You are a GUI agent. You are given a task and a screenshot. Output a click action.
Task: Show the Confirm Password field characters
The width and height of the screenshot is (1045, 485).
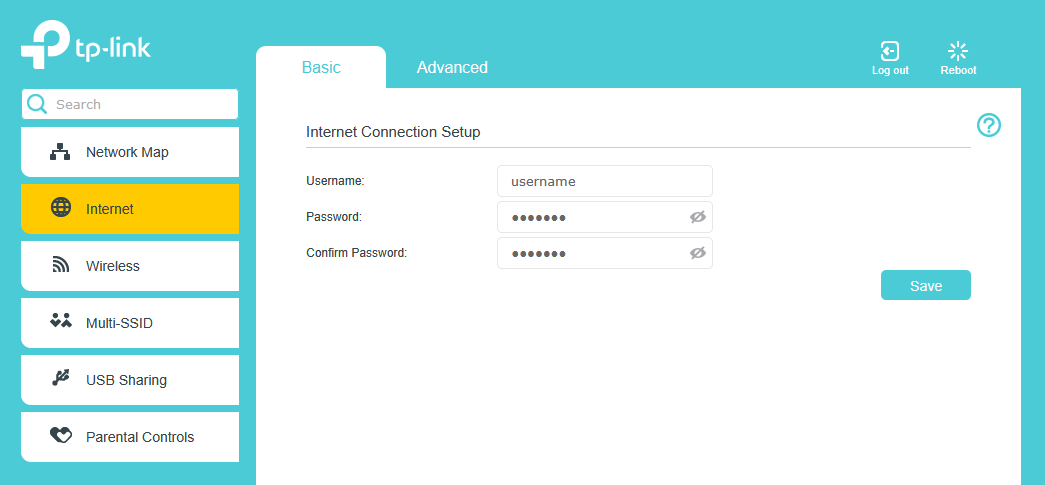pos(698,253)
